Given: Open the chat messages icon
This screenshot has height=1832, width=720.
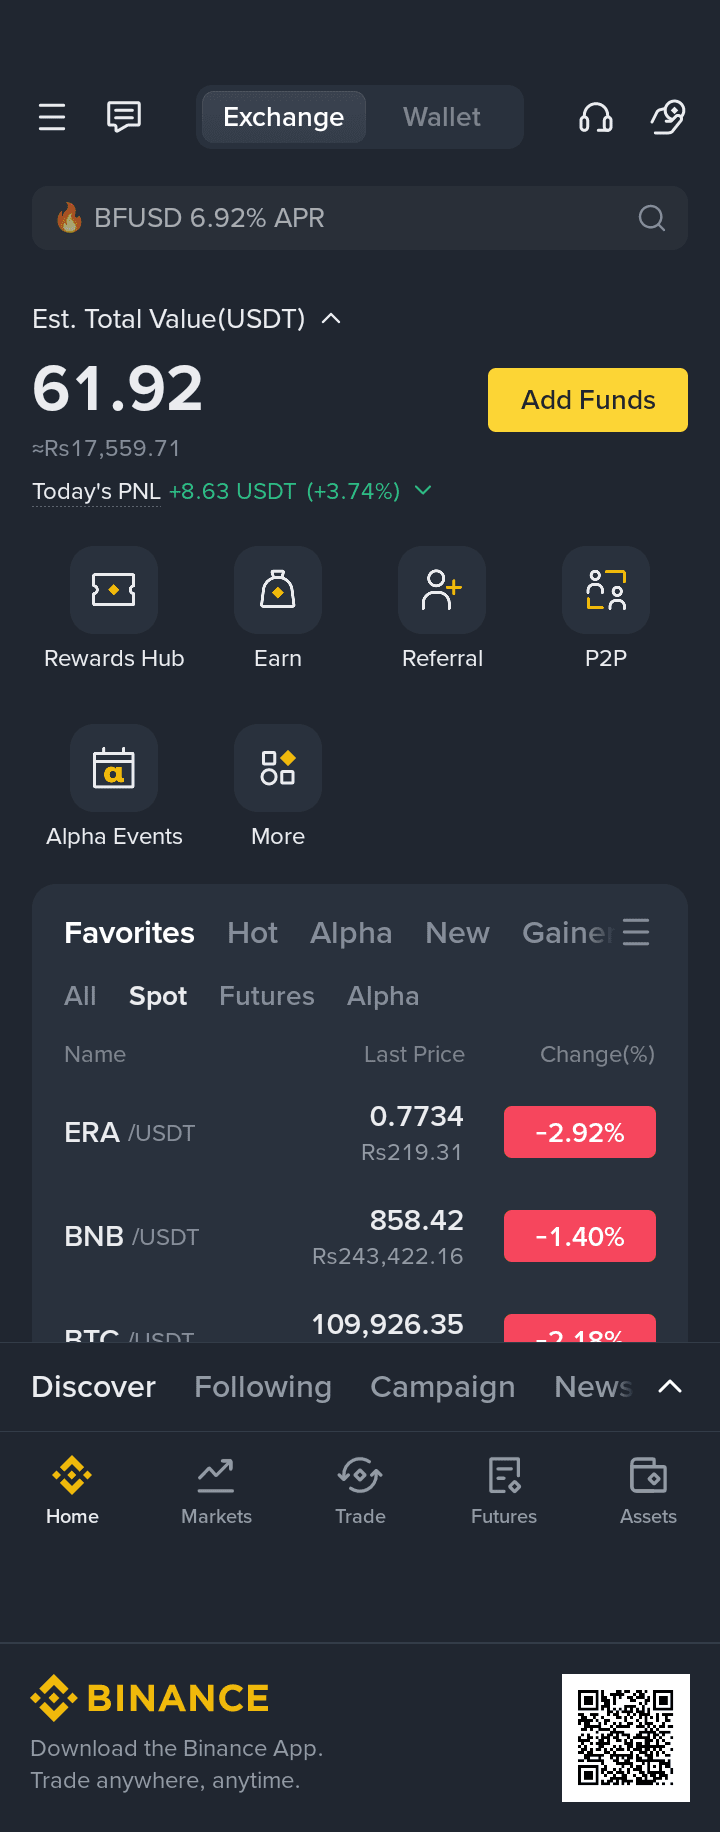Looking at the screenshot, I should [x=124, y=117].
